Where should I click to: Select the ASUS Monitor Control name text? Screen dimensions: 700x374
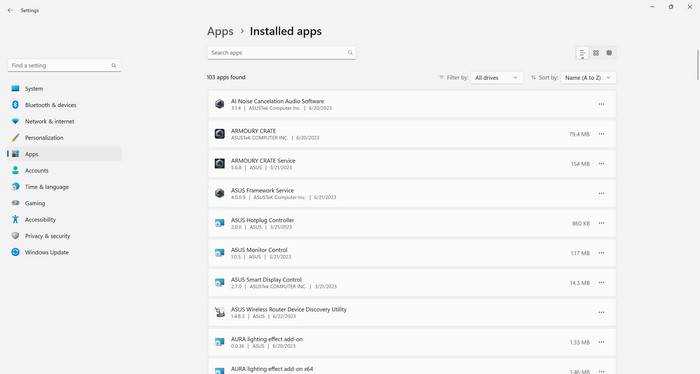click(259, 250)
